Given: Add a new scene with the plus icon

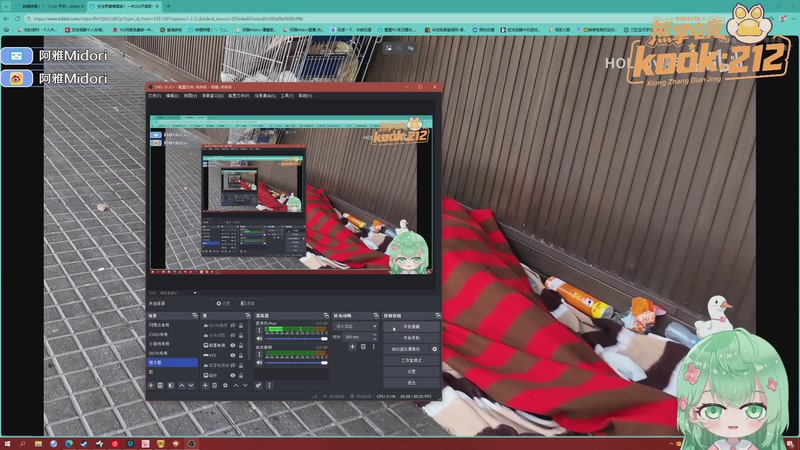Looking at the screenshot, I should [151, 385].
